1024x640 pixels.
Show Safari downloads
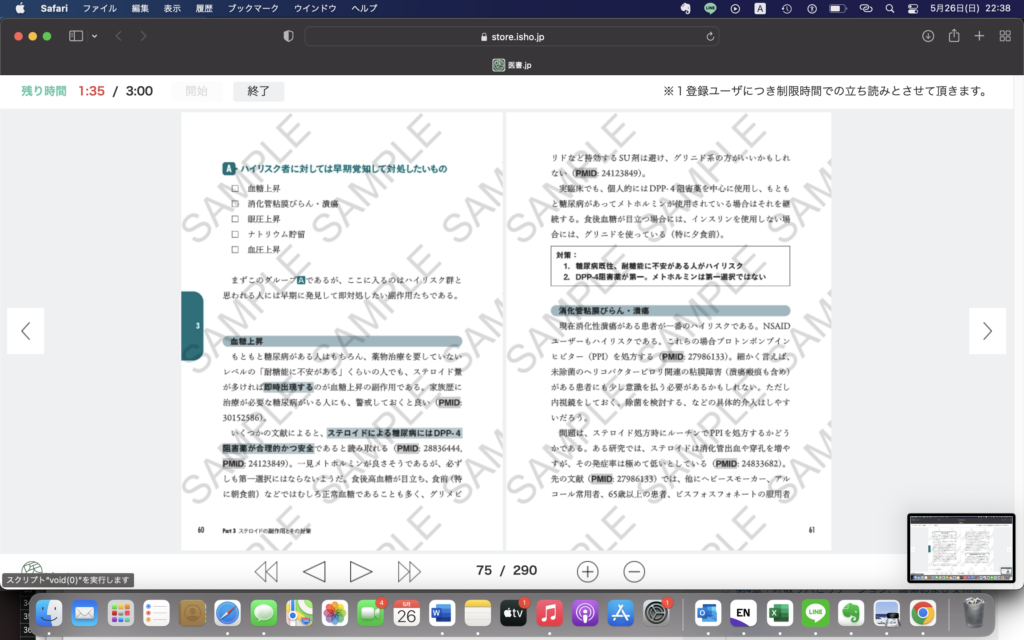(928, 36)
